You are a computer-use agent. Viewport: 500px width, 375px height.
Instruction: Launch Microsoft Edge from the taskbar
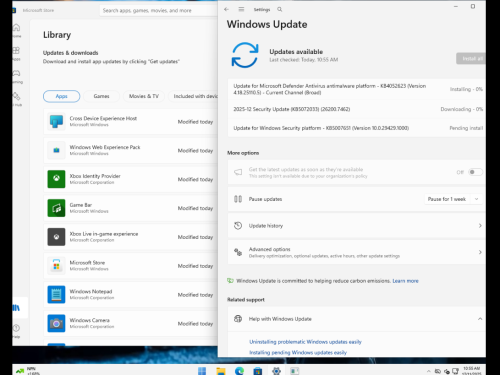click(239, 371)
